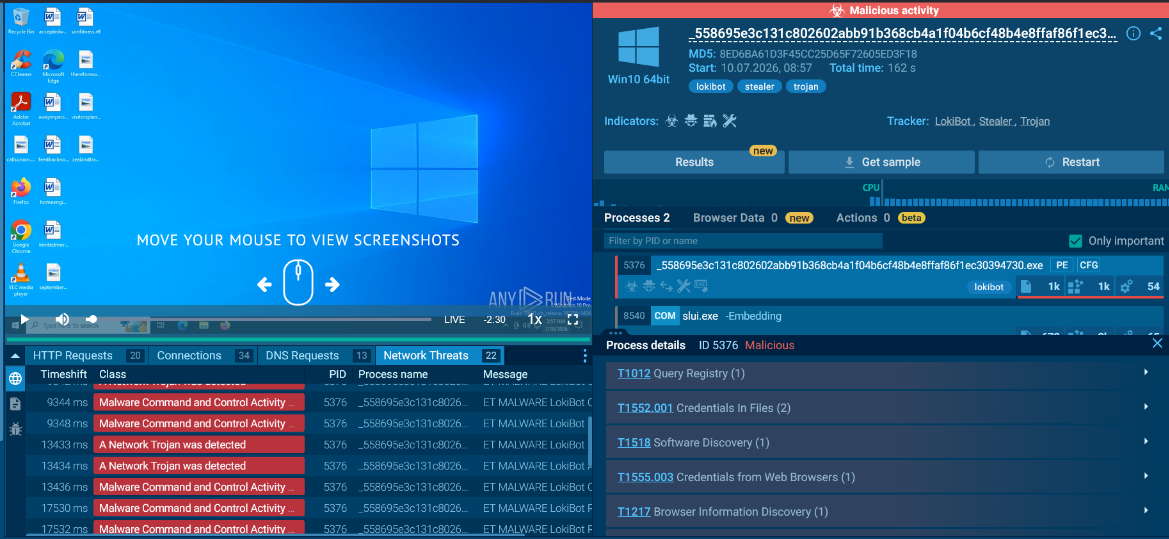Collapse the network panel with the up arrow
The image size is (1169, 539).
[15, 356]
